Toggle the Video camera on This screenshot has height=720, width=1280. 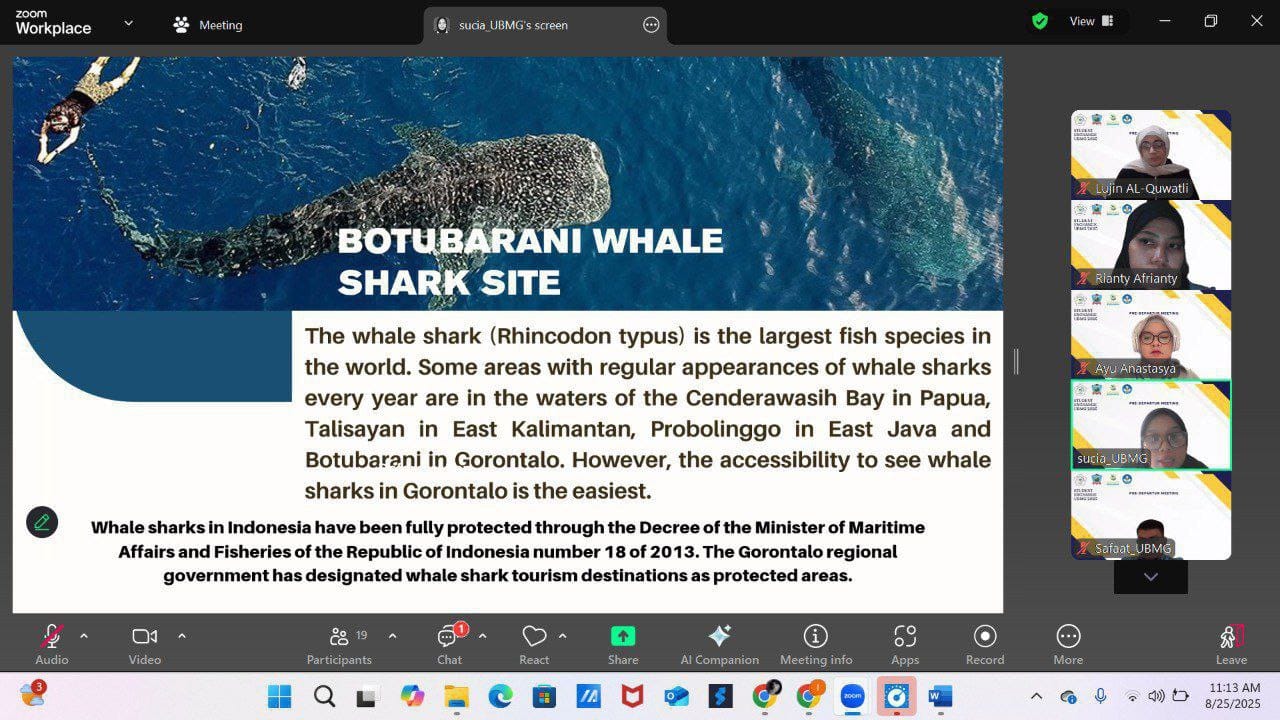click(144, 644)
